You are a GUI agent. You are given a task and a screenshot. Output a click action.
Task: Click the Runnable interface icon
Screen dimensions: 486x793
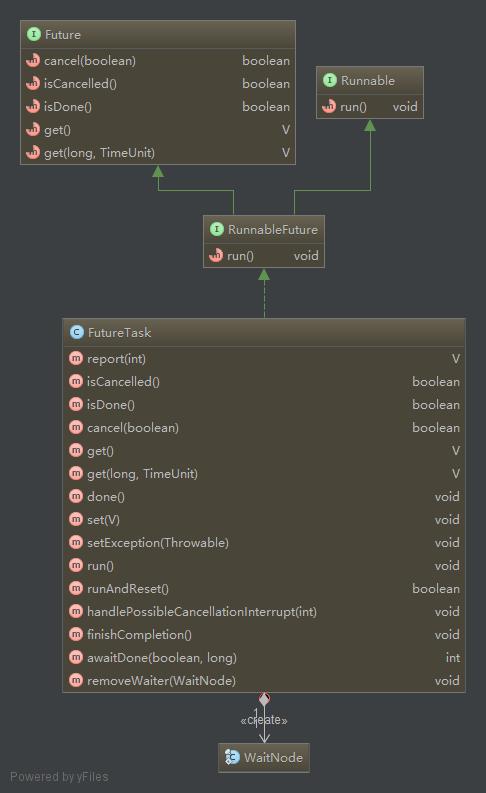[x=330, y=80]
